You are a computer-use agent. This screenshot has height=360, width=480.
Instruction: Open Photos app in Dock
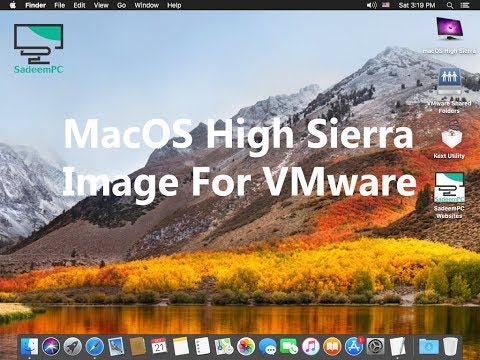coord(246,347)
